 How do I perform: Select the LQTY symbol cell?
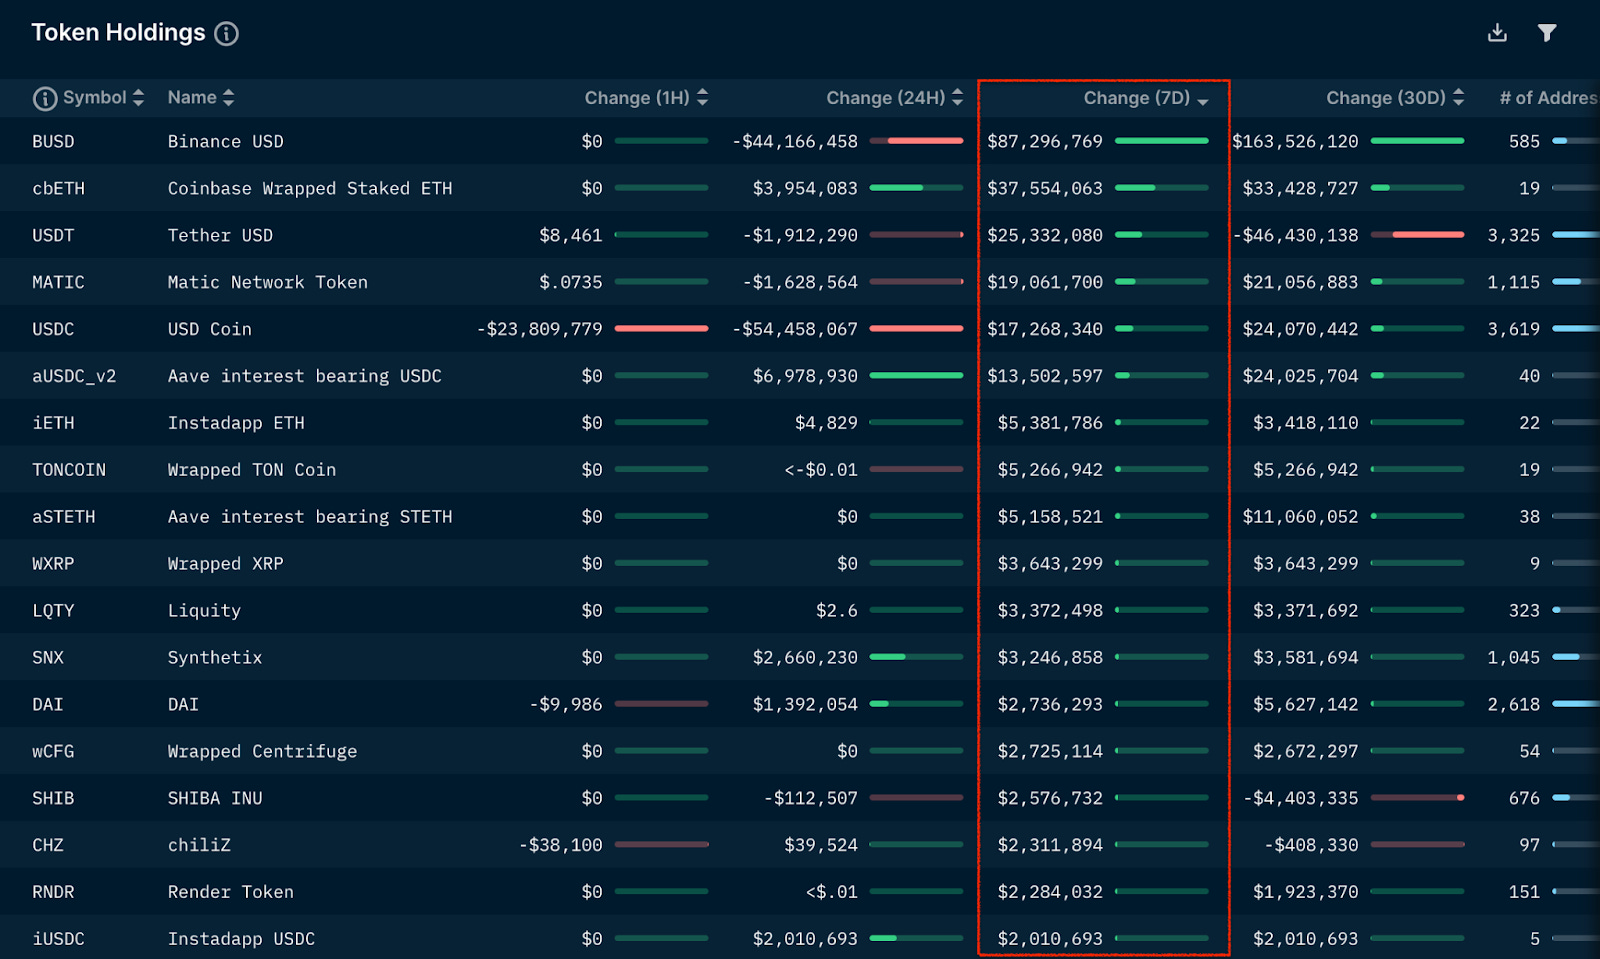point(53,611)
